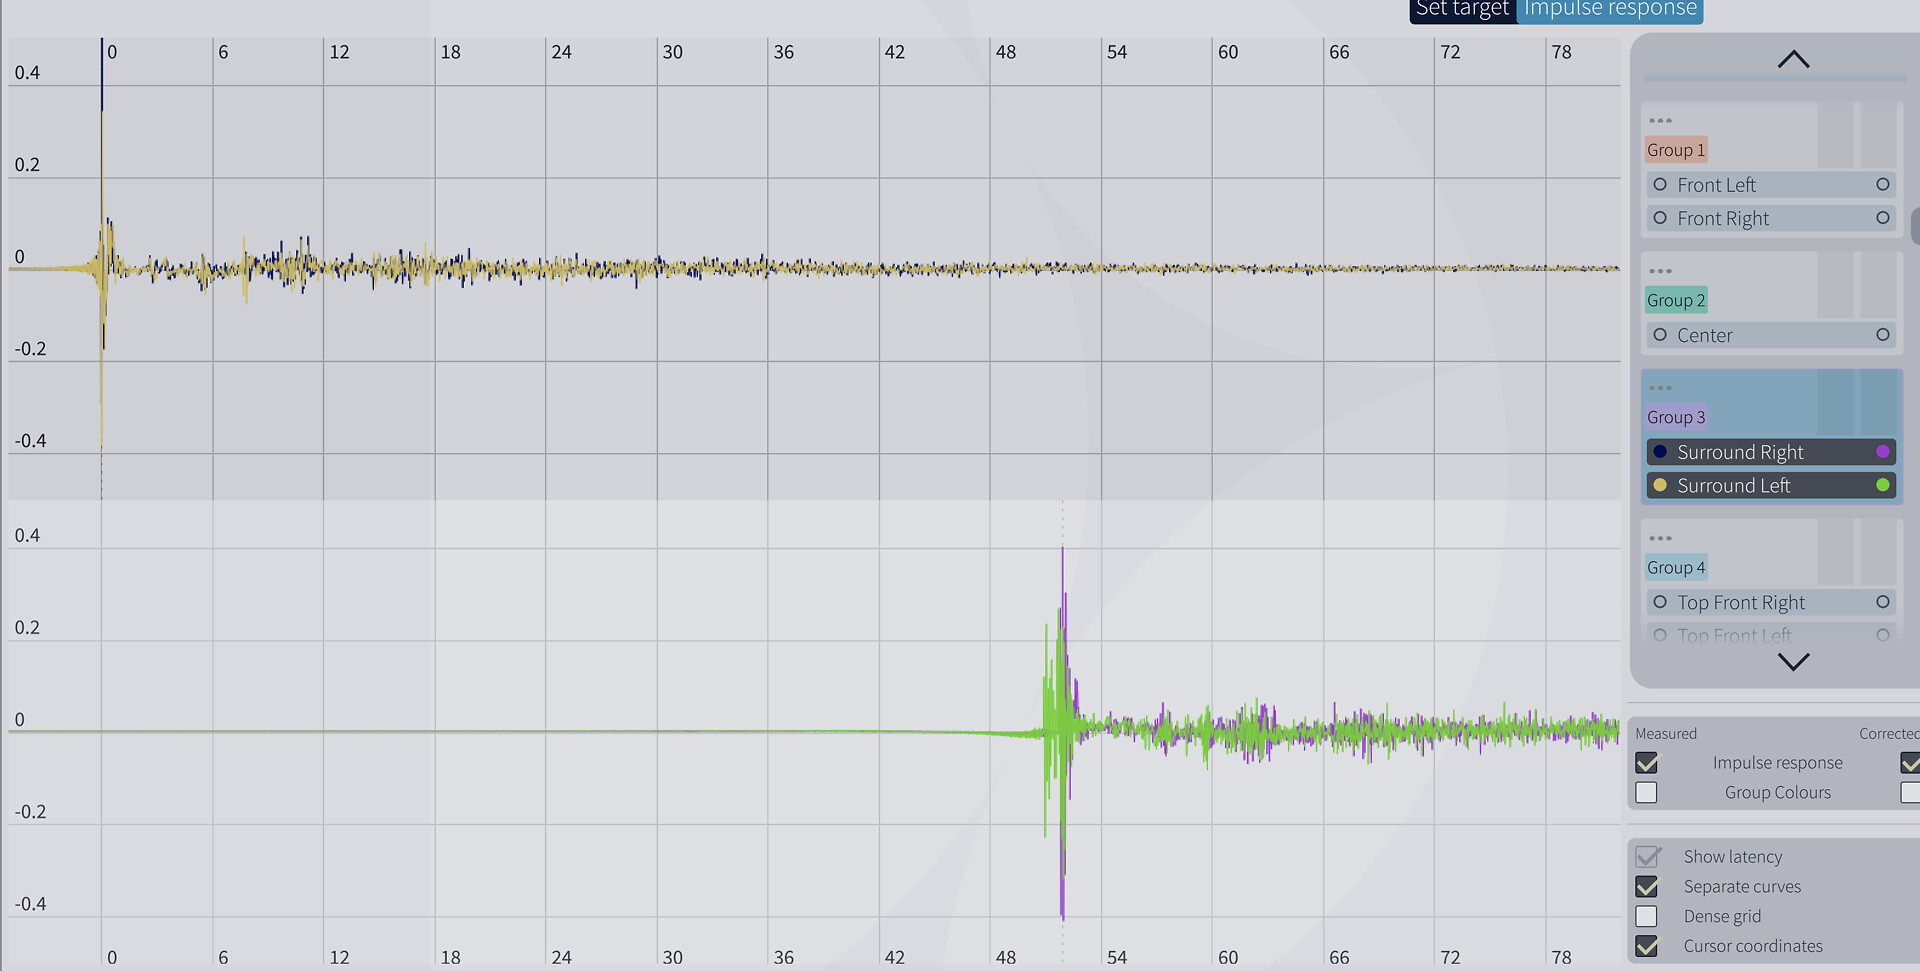The width and height of the screenshot is (1920, 971).
Task: Enable the Measured Group Colours checkbox
Action: click(1647, 793)
